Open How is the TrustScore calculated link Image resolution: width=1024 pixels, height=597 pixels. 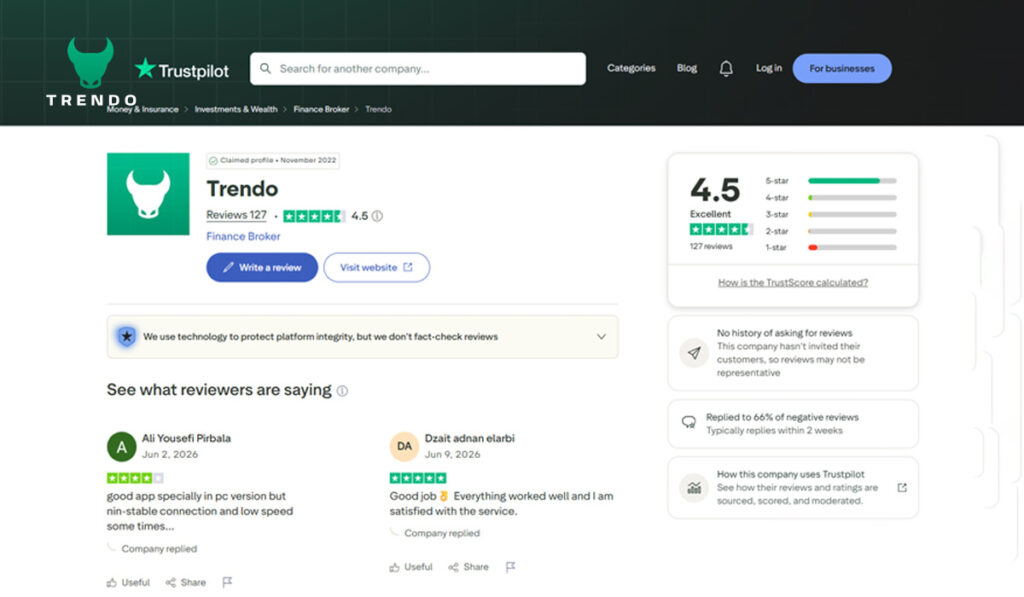[x=793, y=283]
